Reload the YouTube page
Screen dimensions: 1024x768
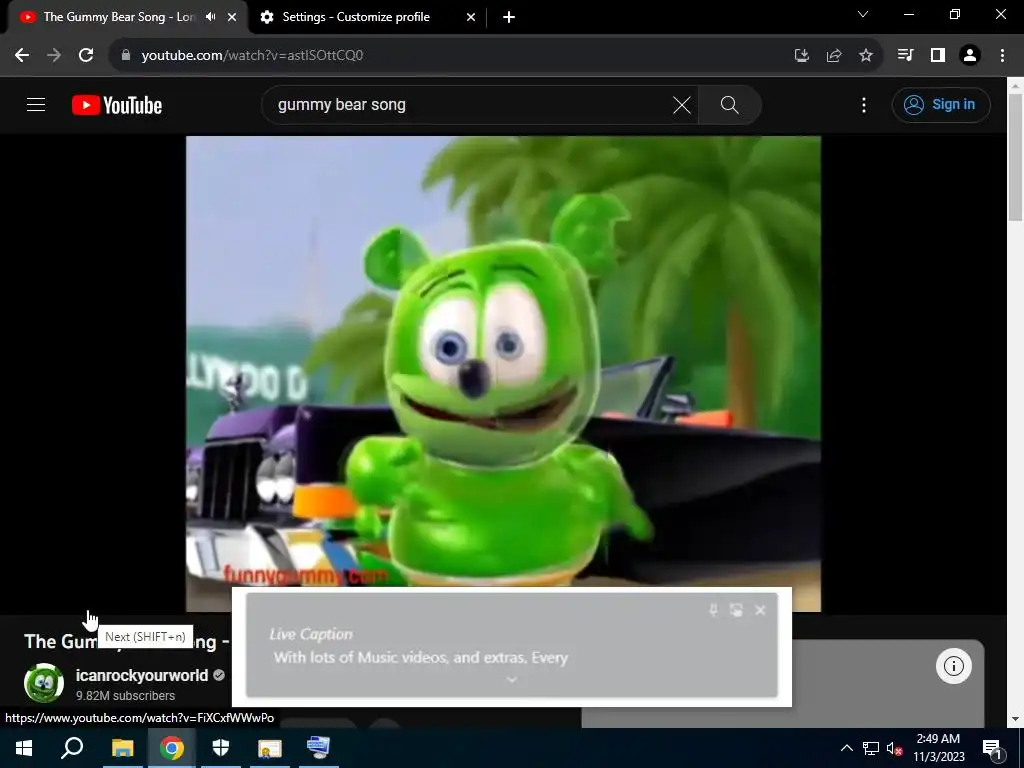tap(86, 56)
